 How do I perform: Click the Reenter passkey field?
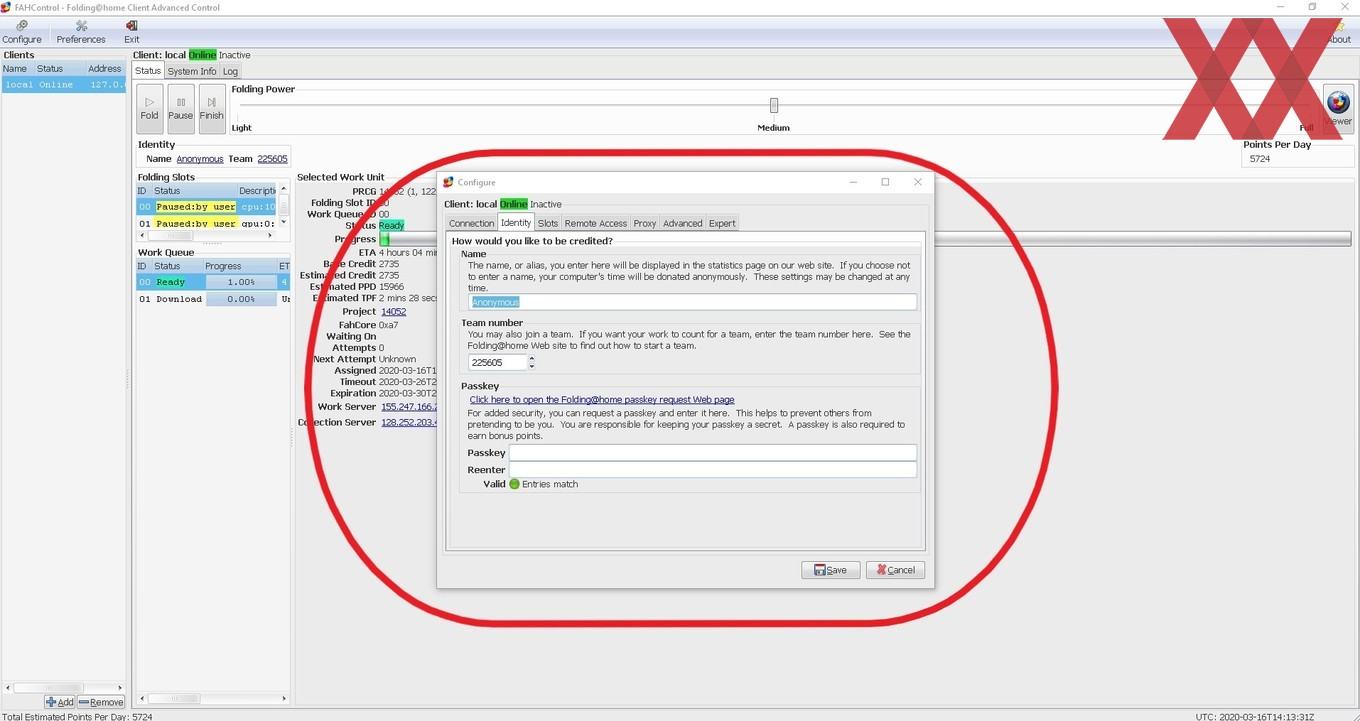(713, 470)
